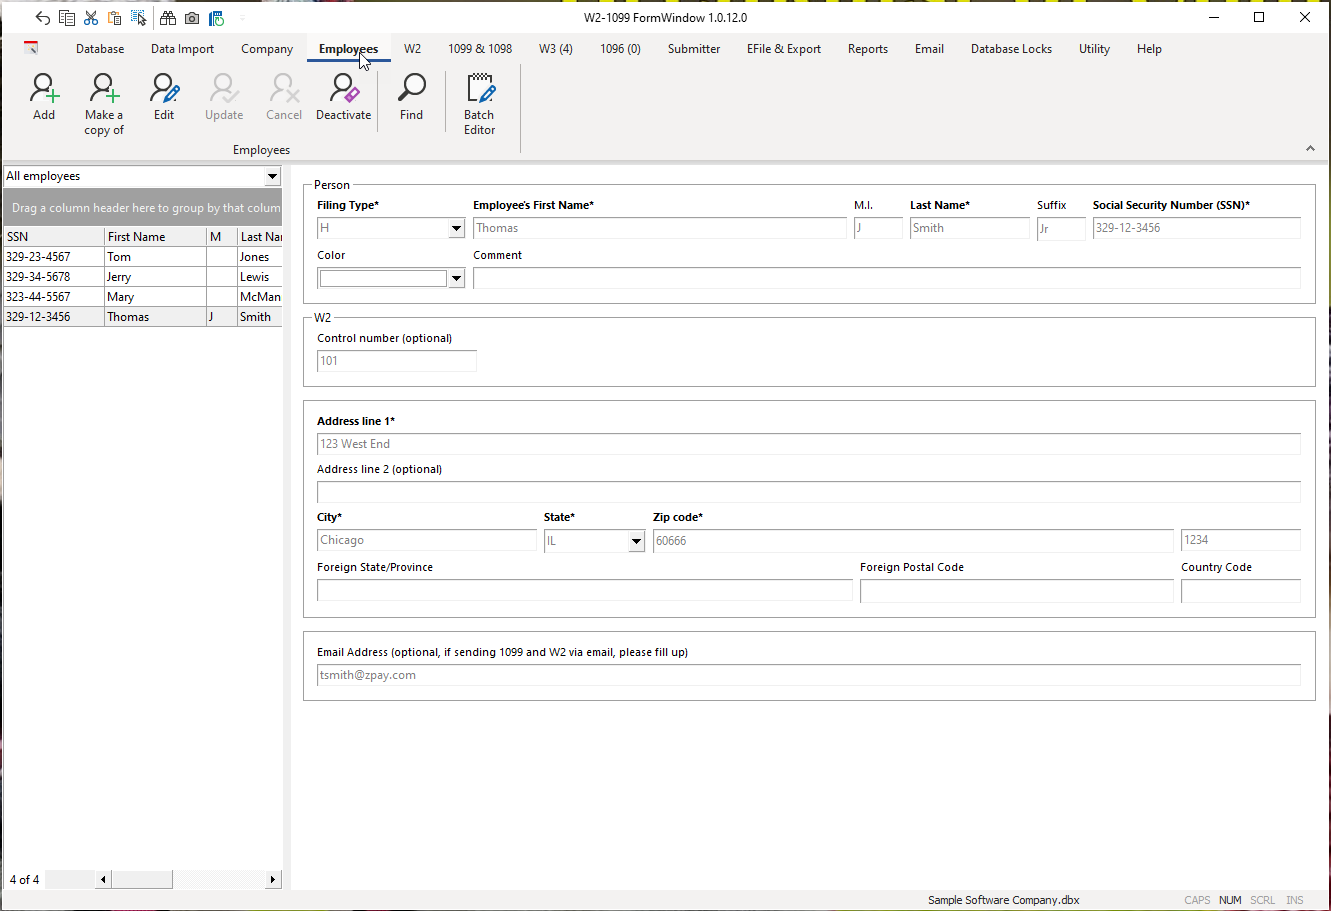This screenshot has width=1331, height=911.
Task: Sort by SSN column header
Action: click(x=52, y=237)
